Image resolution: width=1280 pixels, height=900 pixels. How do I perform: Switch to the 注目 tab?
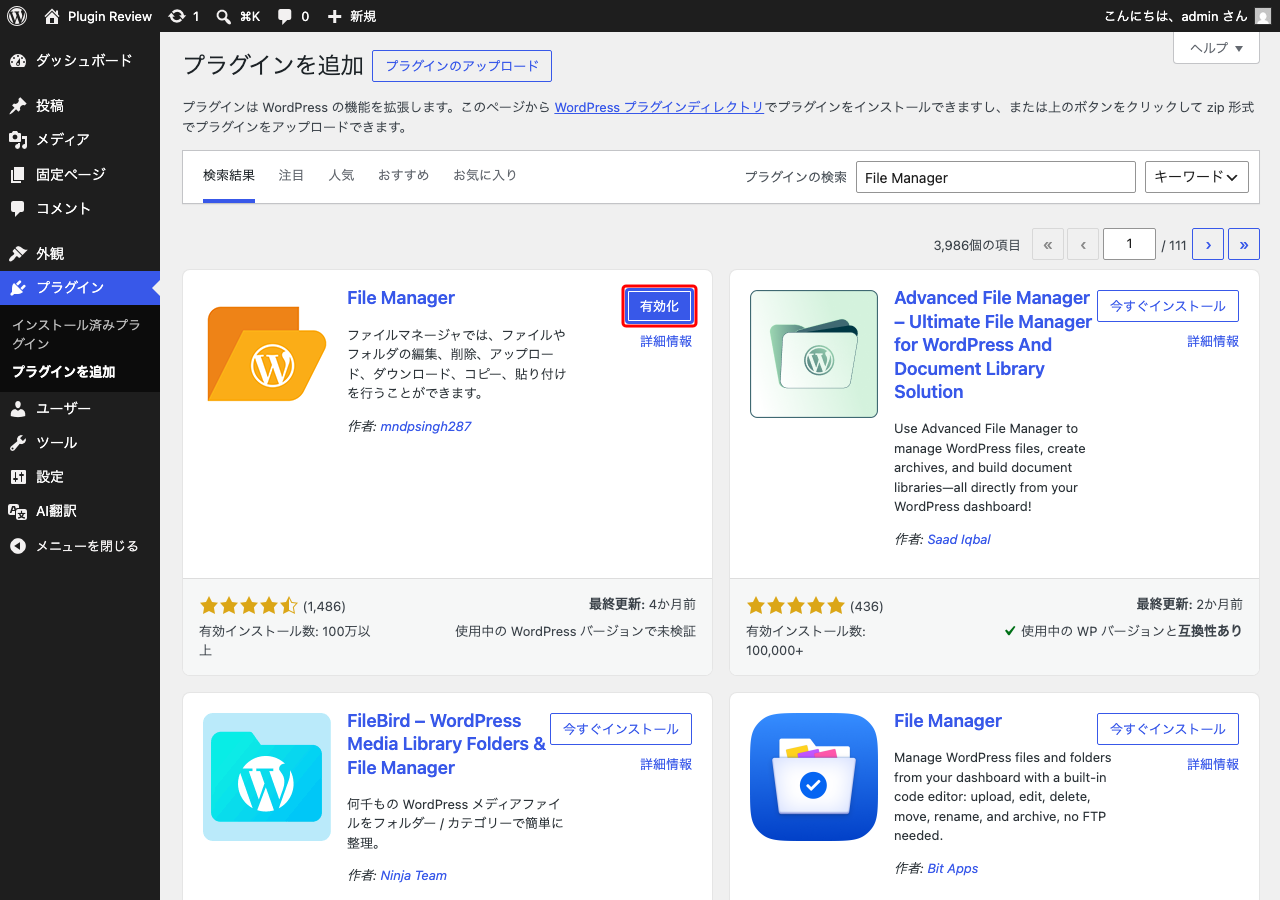click(x=292, y=176)
